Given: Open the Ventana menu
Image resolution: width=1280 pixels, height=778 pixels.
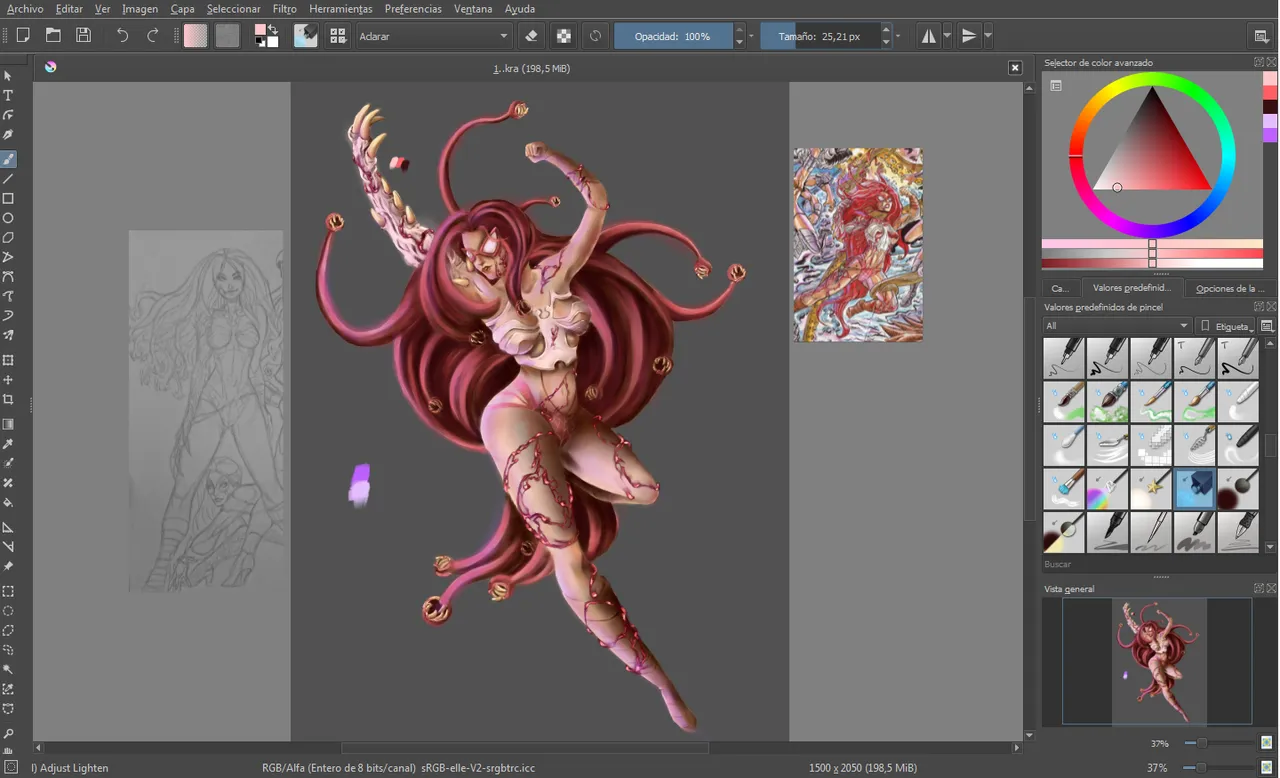Looking at the screenshot, I should (473, 9).
